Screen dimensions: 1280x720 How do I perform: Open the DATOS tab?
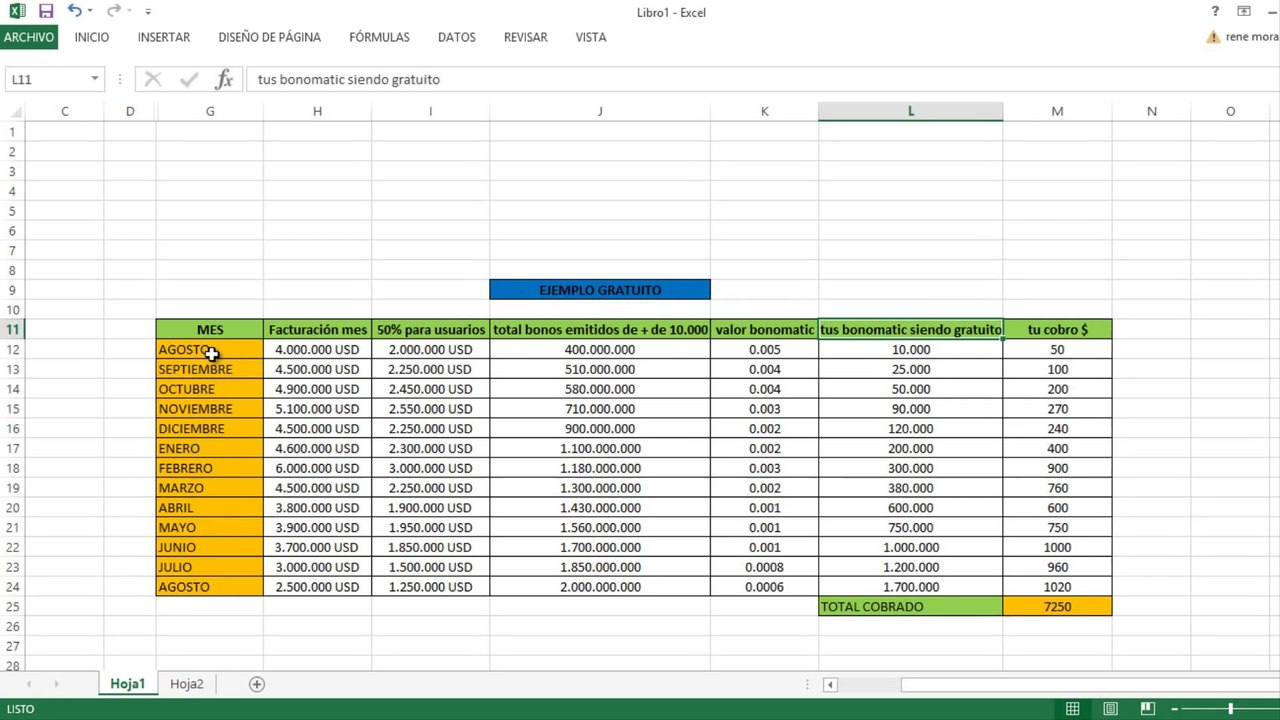(x=457, y=37)
